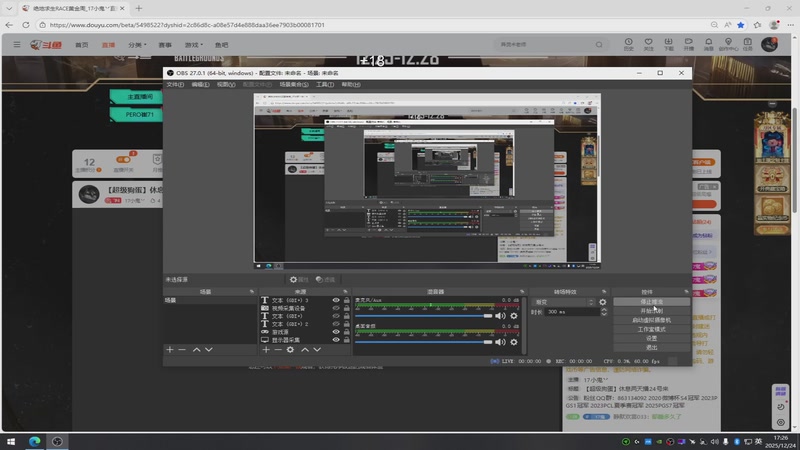Hide the 显示器采集 source with its eye icon
This screenshot has width=800, height=450.
coord(336,340)
